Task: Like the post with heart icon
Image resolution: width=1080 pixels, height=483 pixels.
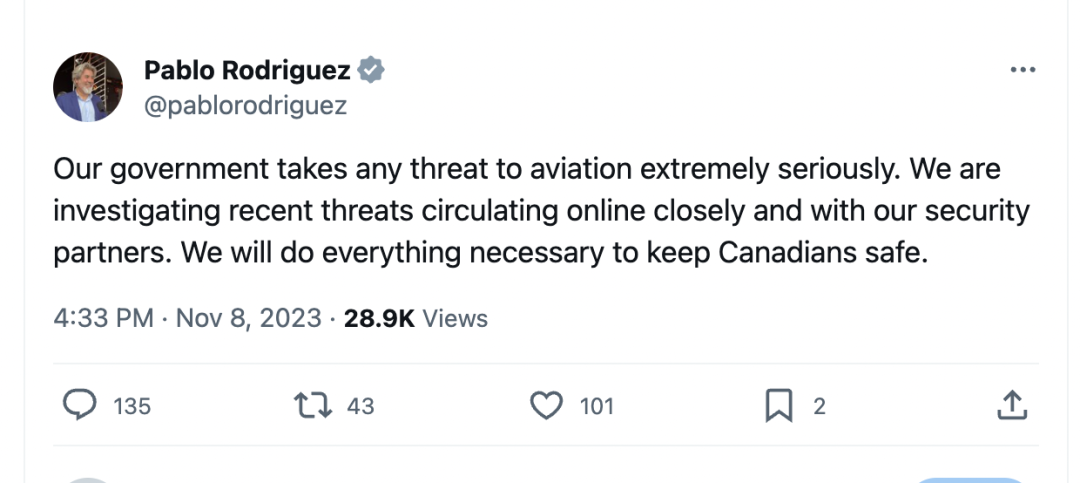Action: pos(546,405)
